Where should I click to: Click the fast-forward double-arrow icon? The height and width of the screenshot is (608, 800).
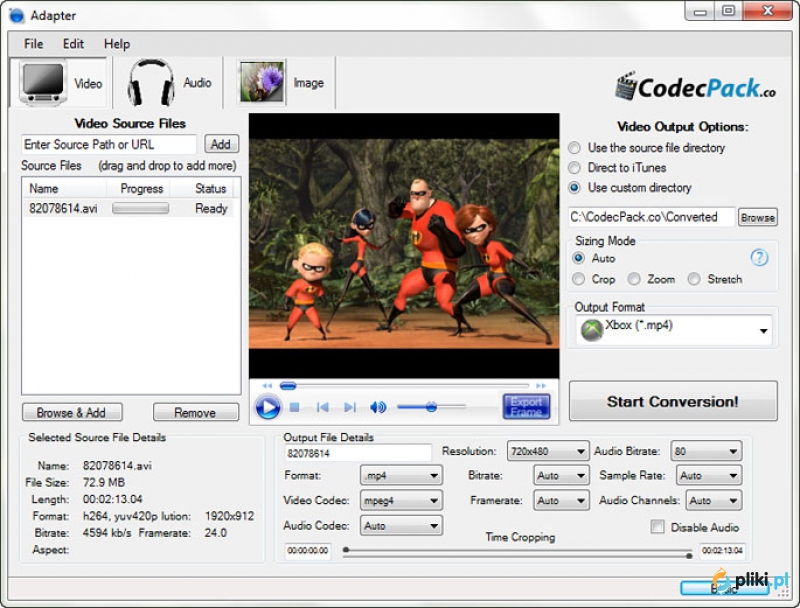pyautogui.click(x=541, y=386)
